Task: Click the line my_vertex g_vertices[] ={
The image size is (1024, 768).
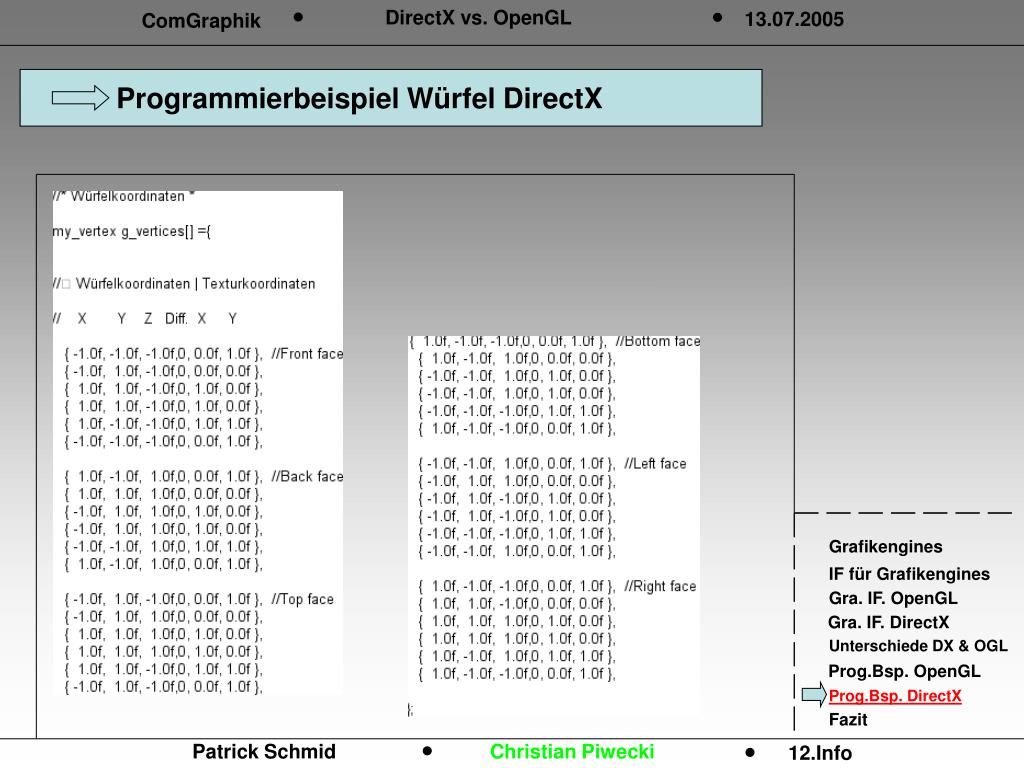Action: (x=131, y=232)
